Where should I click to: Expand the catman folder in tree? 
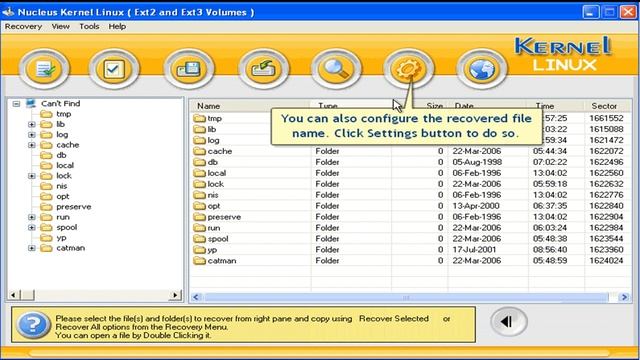coord(32,248)
